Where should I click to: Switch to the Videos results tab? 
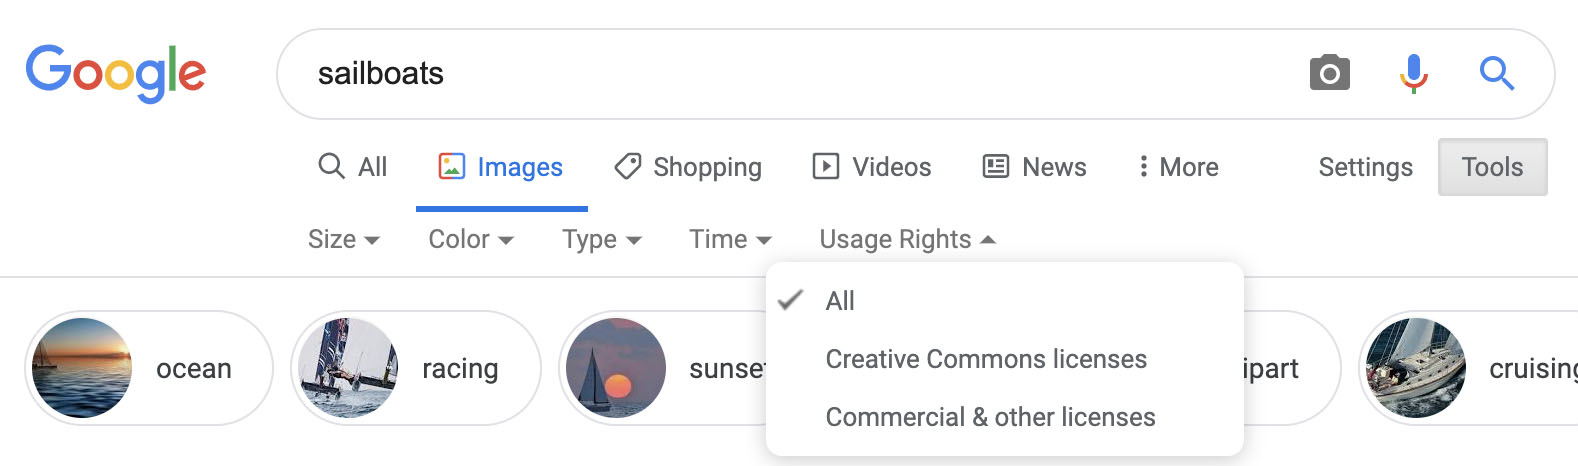click(x=872, y=167)
